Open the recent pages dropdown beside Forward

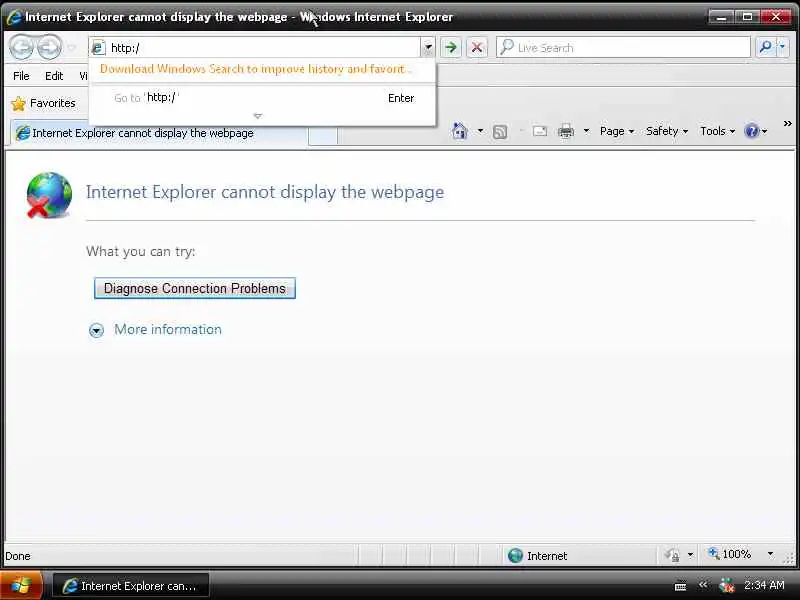click(72, 48)
